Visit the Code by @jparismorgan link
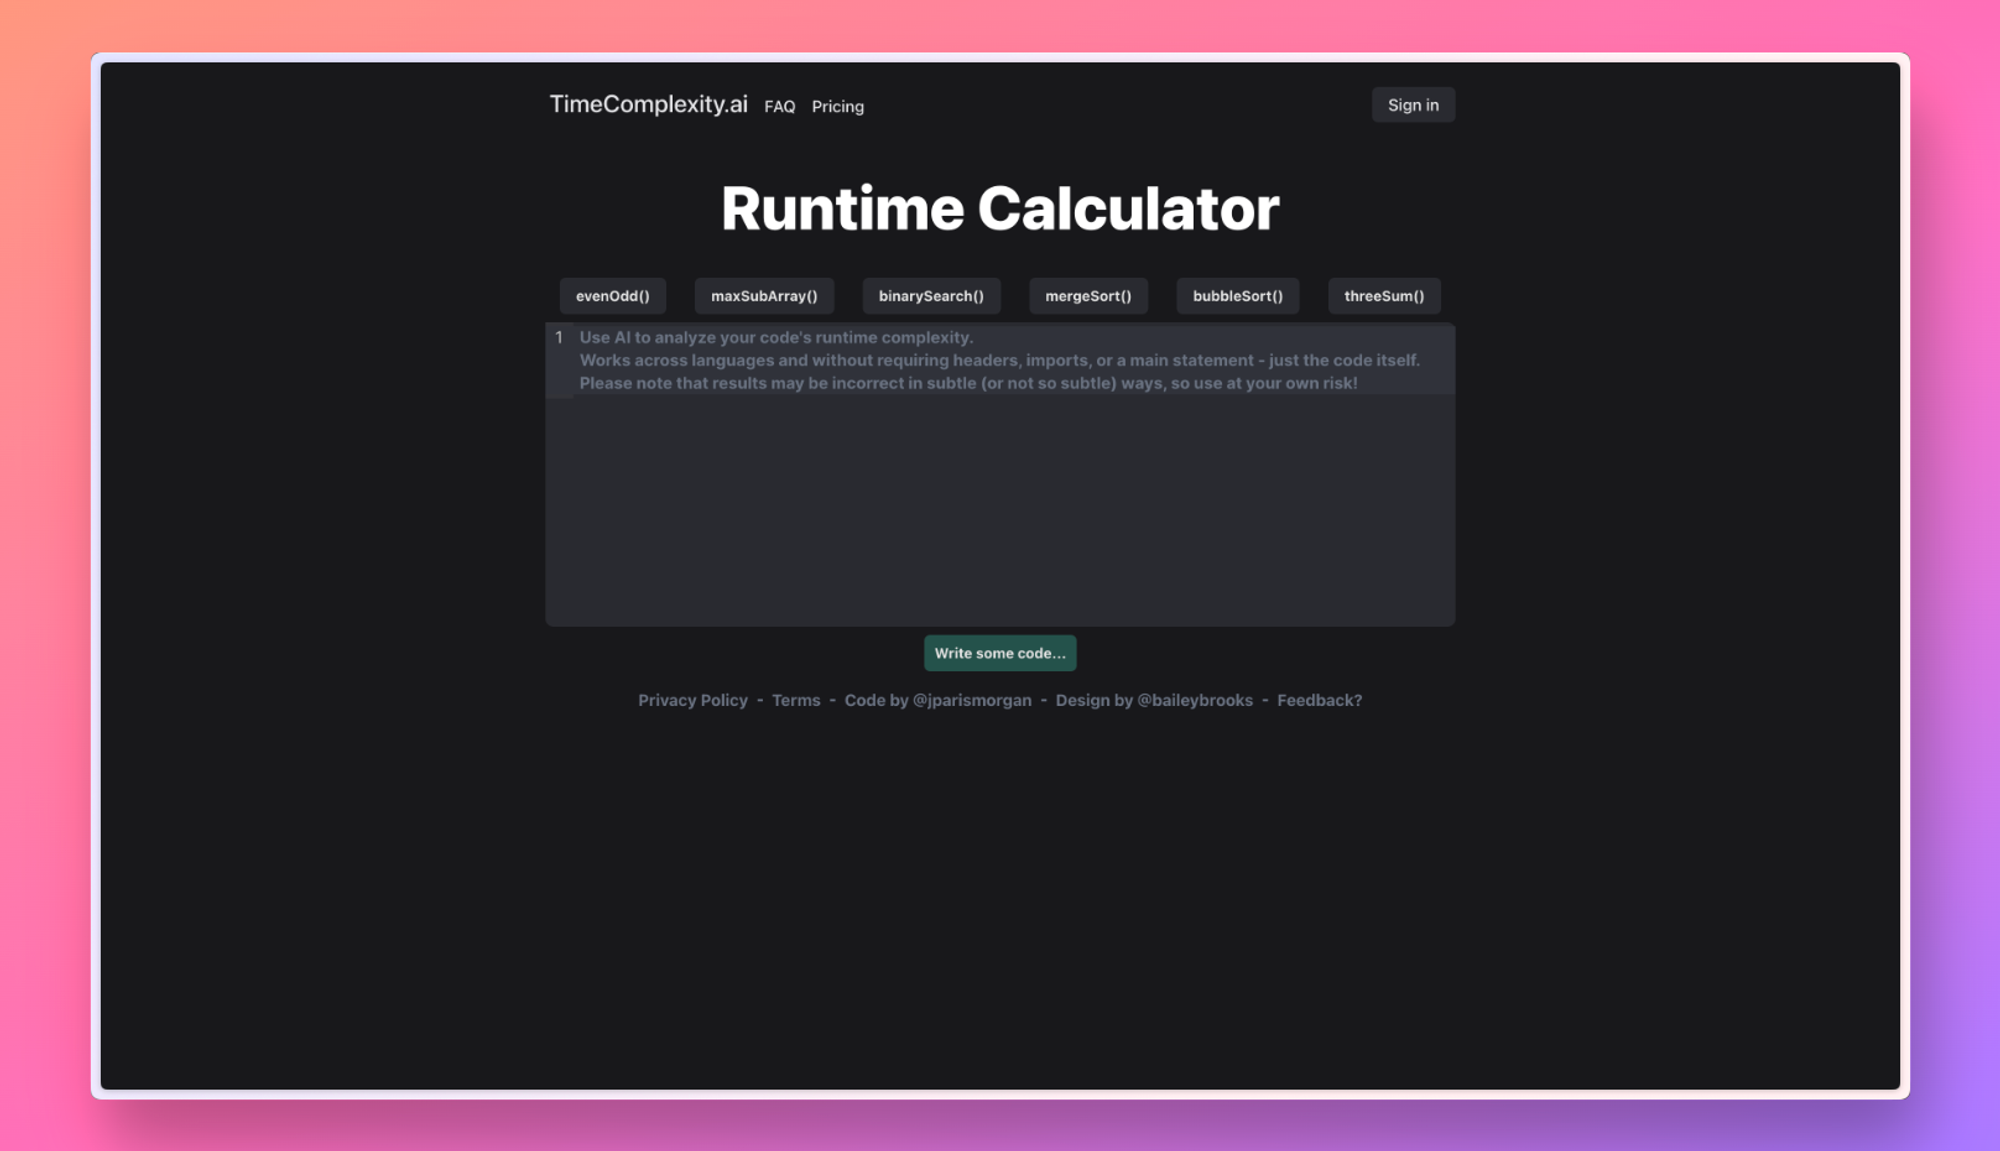 pyautogui.click(x=937, y=700)
